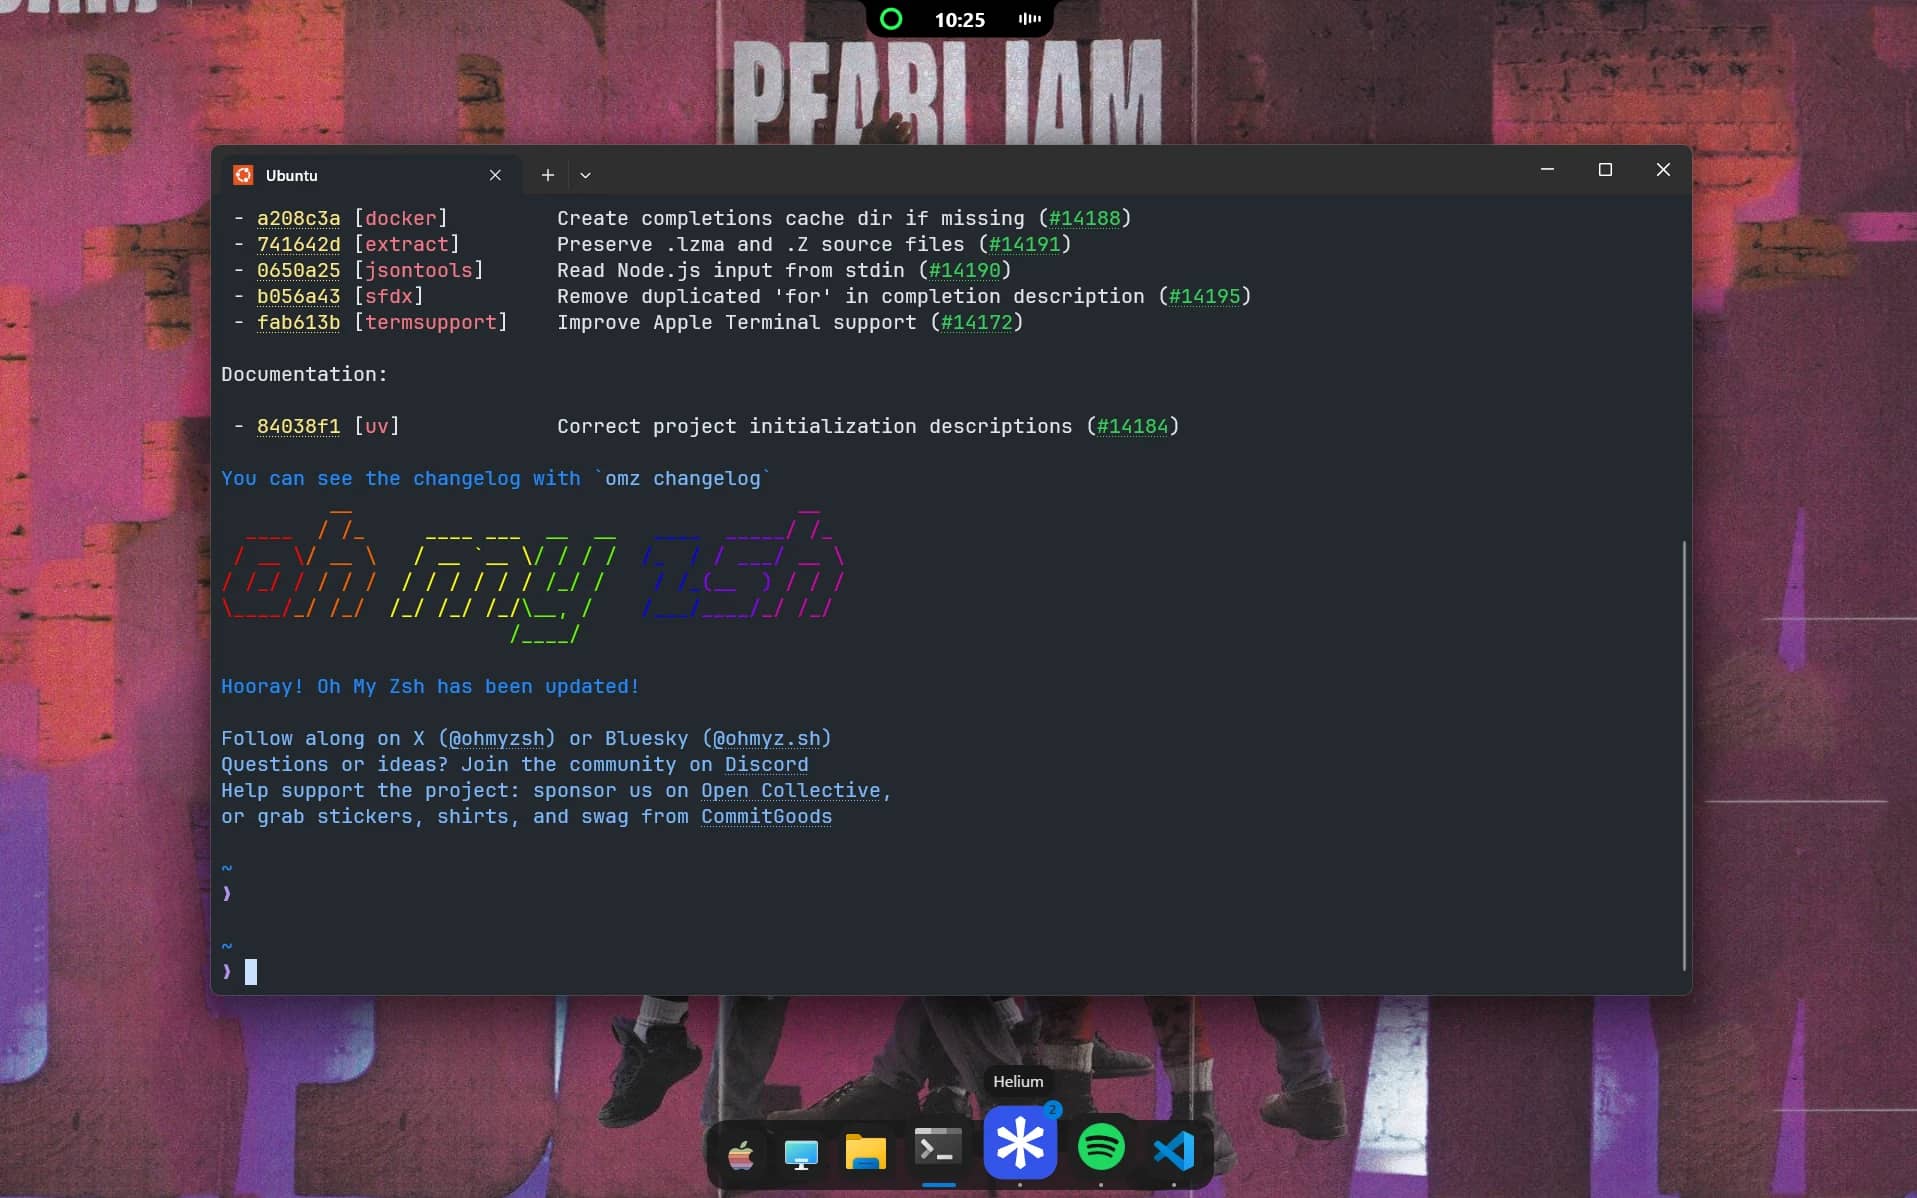Open a new terminal tab
This screenshot has height=1198, width=1917.
point(547,175)
